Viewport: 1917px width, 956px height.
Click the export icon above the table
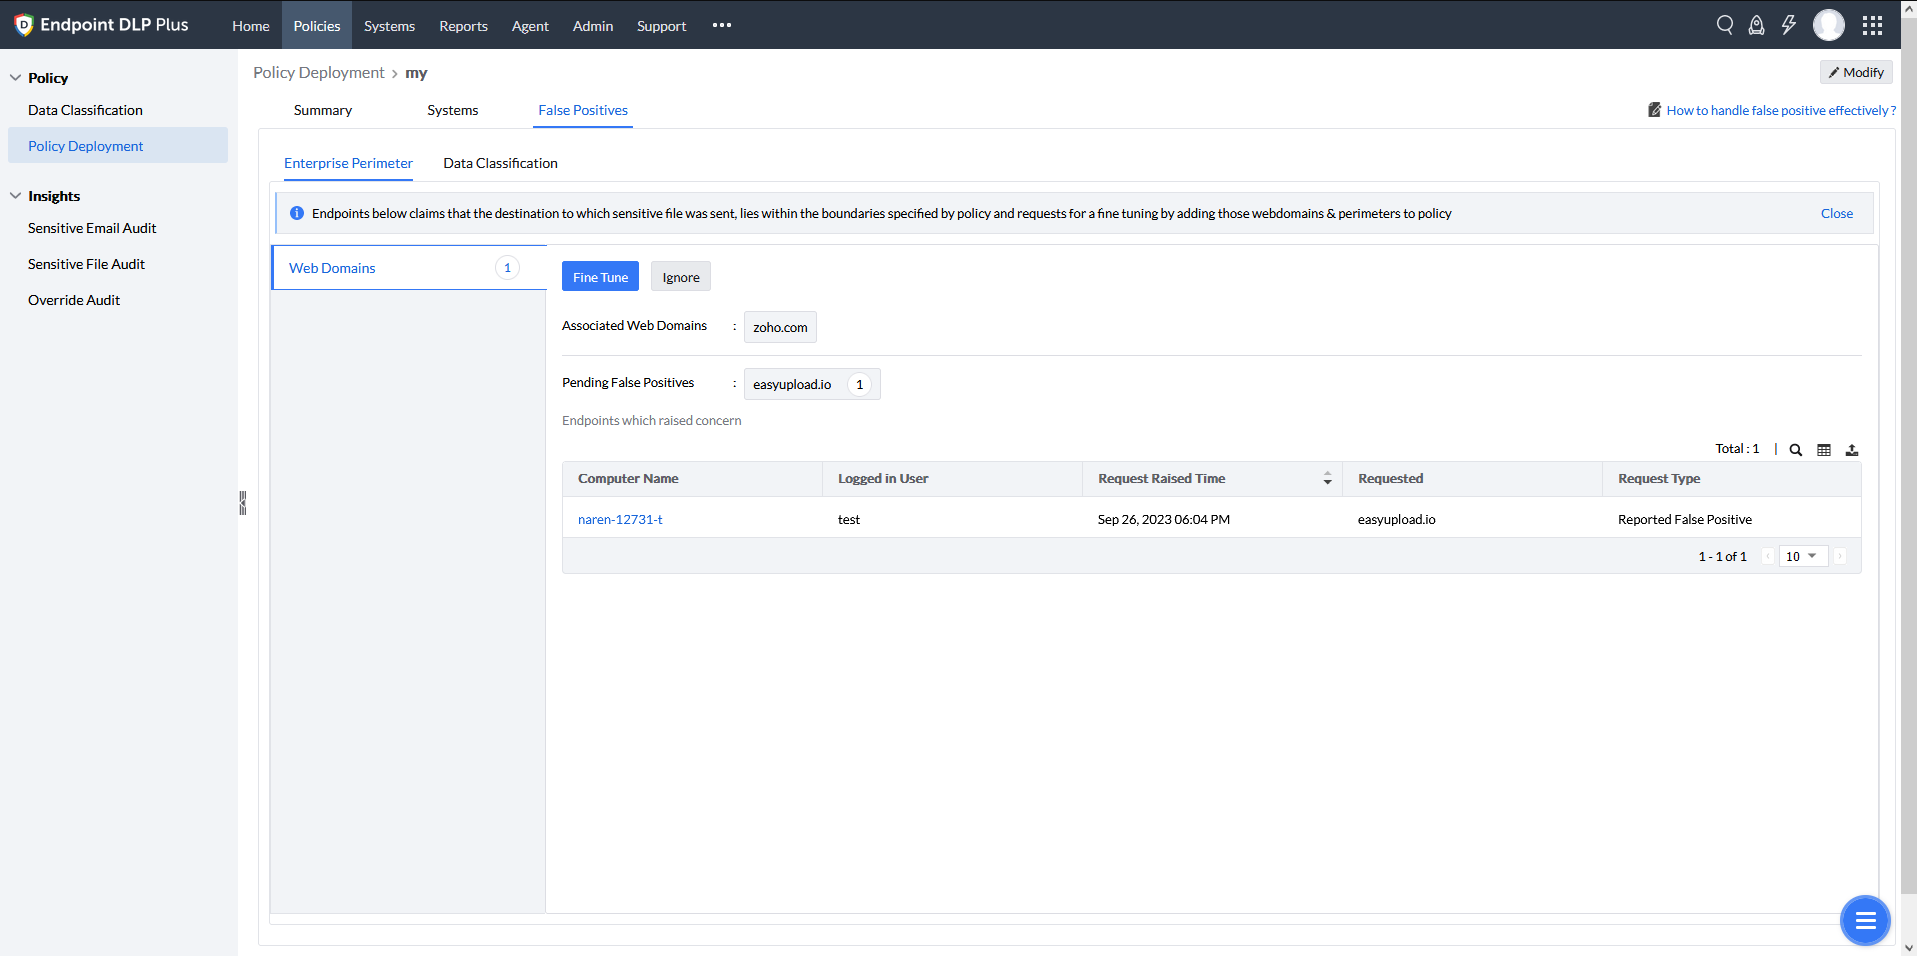(x=1851, y=450)
